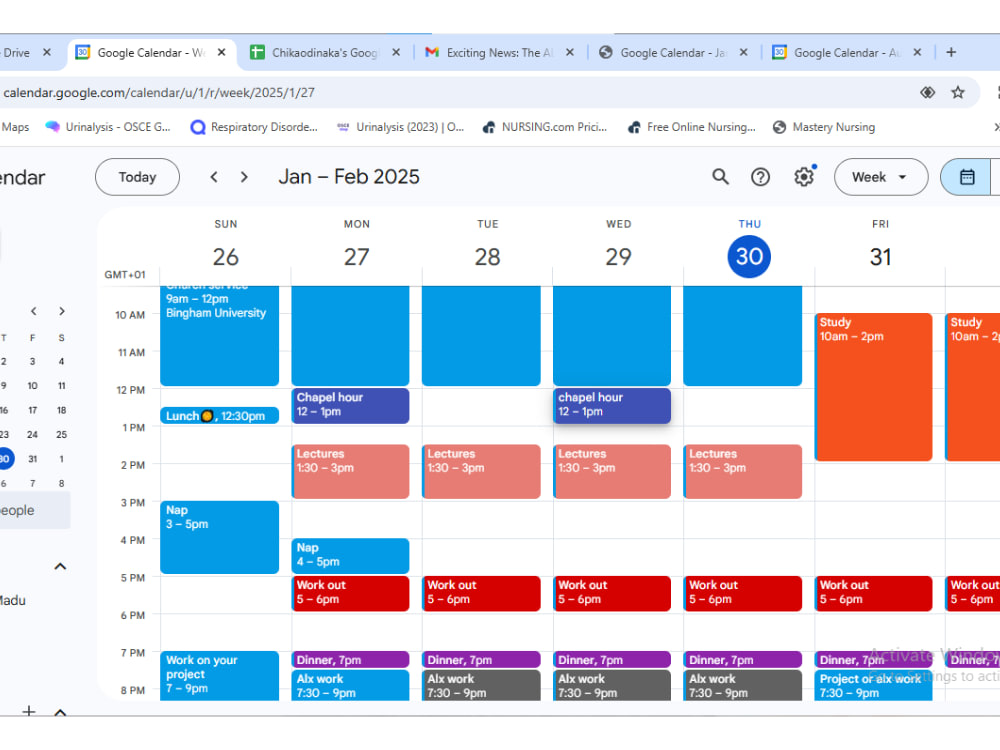This screenshot has height=750, width=1000.
Task: Select Thursday 30 day header
Action: [x=749, y=256]
